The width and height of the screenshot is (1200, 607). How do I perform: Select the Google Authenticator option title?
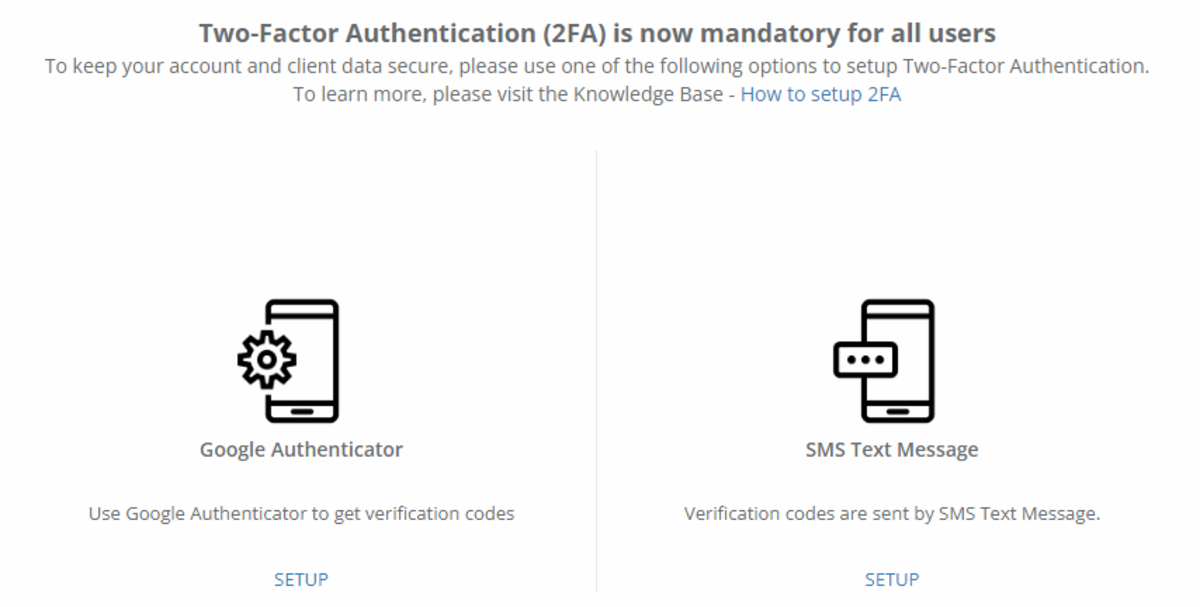301,450
